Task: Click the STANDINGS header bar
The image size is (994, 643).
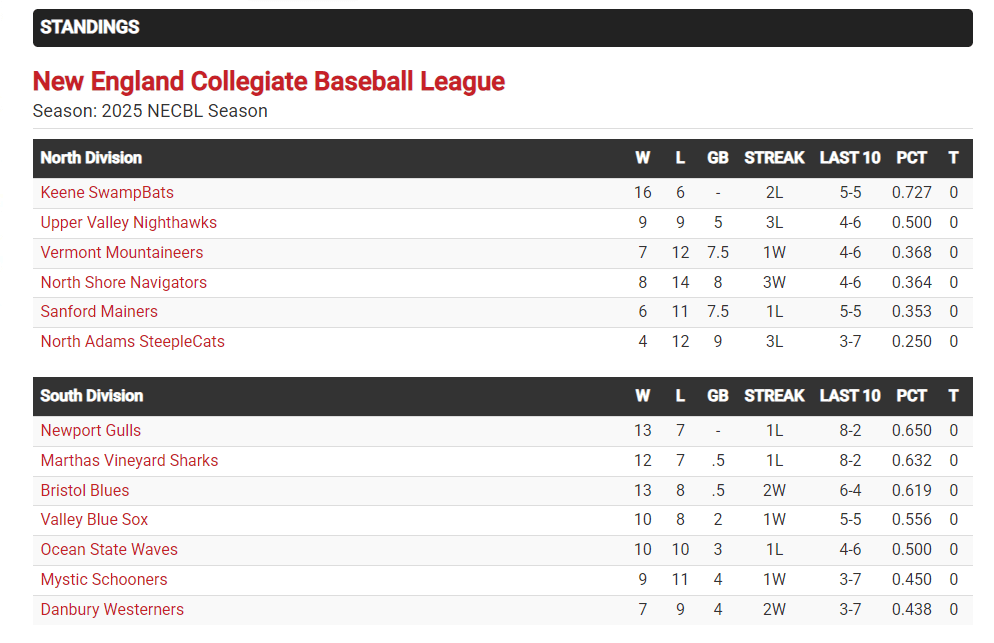Action: (502, 28)
